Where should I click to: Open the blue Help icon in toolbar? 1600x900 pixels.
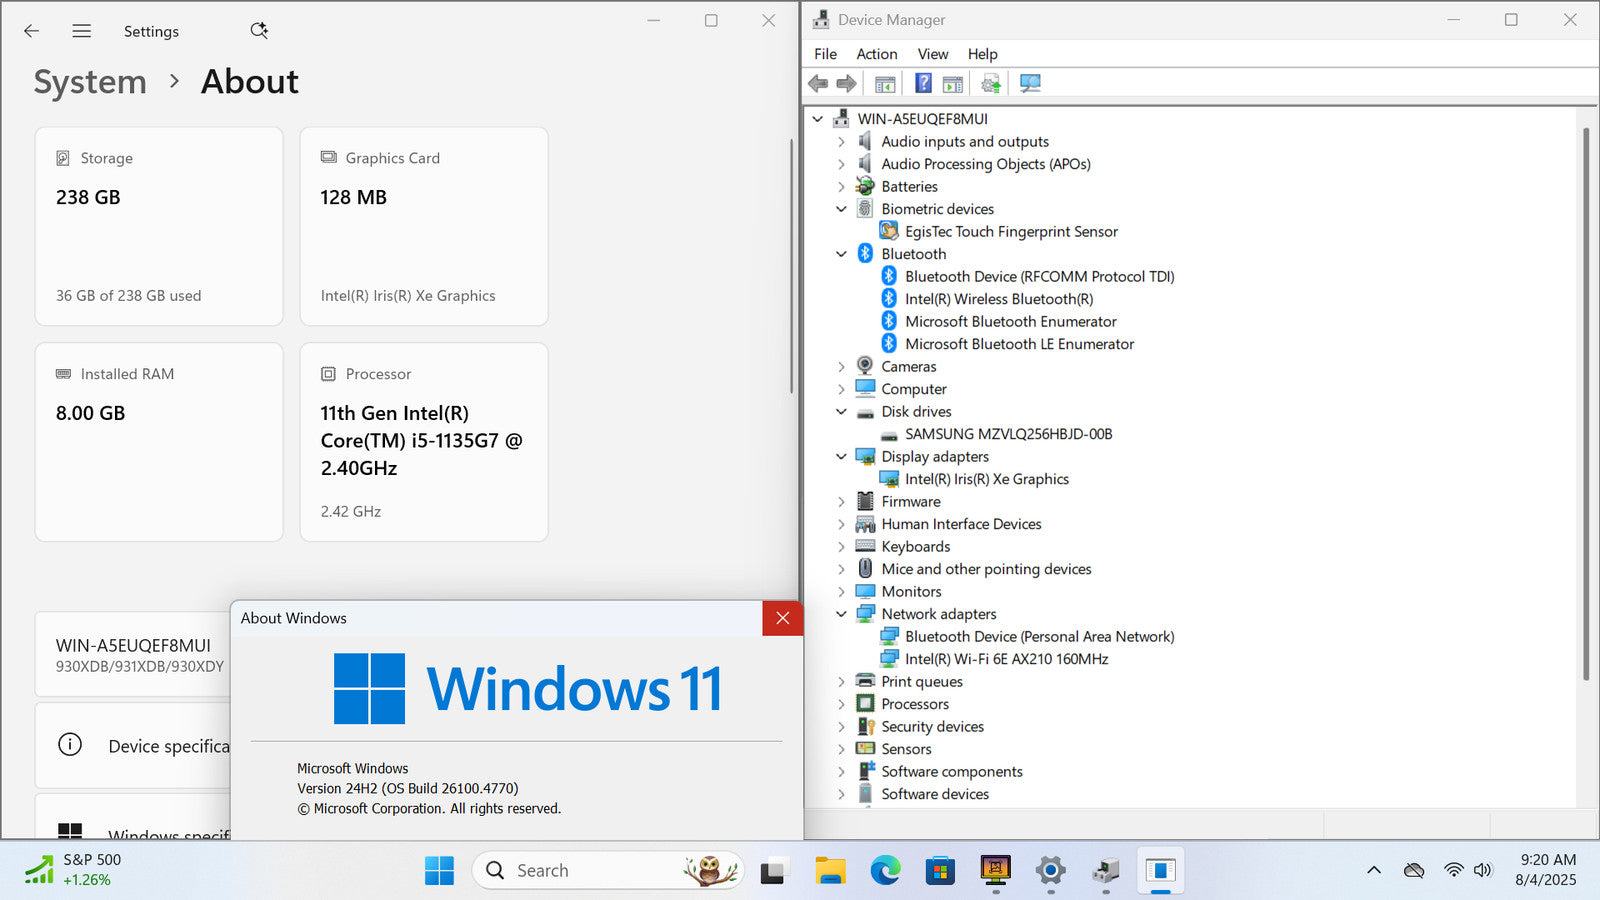(923, 83)
